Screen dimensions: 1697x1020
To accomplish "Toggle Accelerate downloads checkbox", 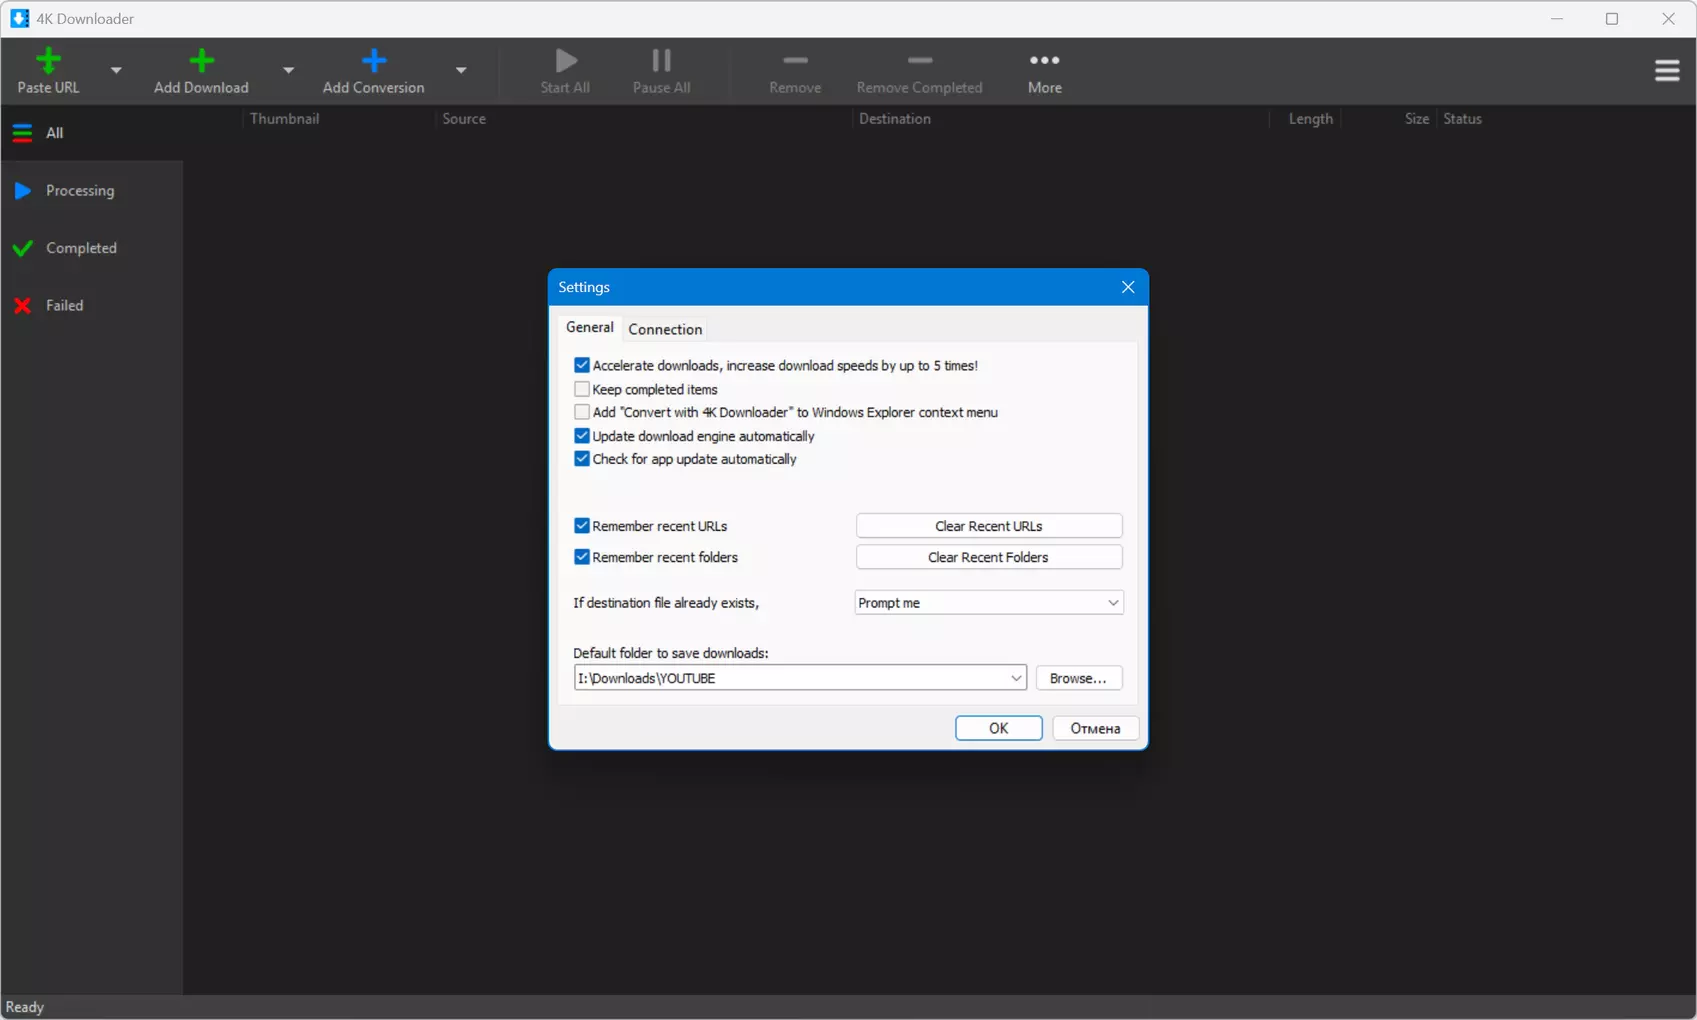I will 582,365.
